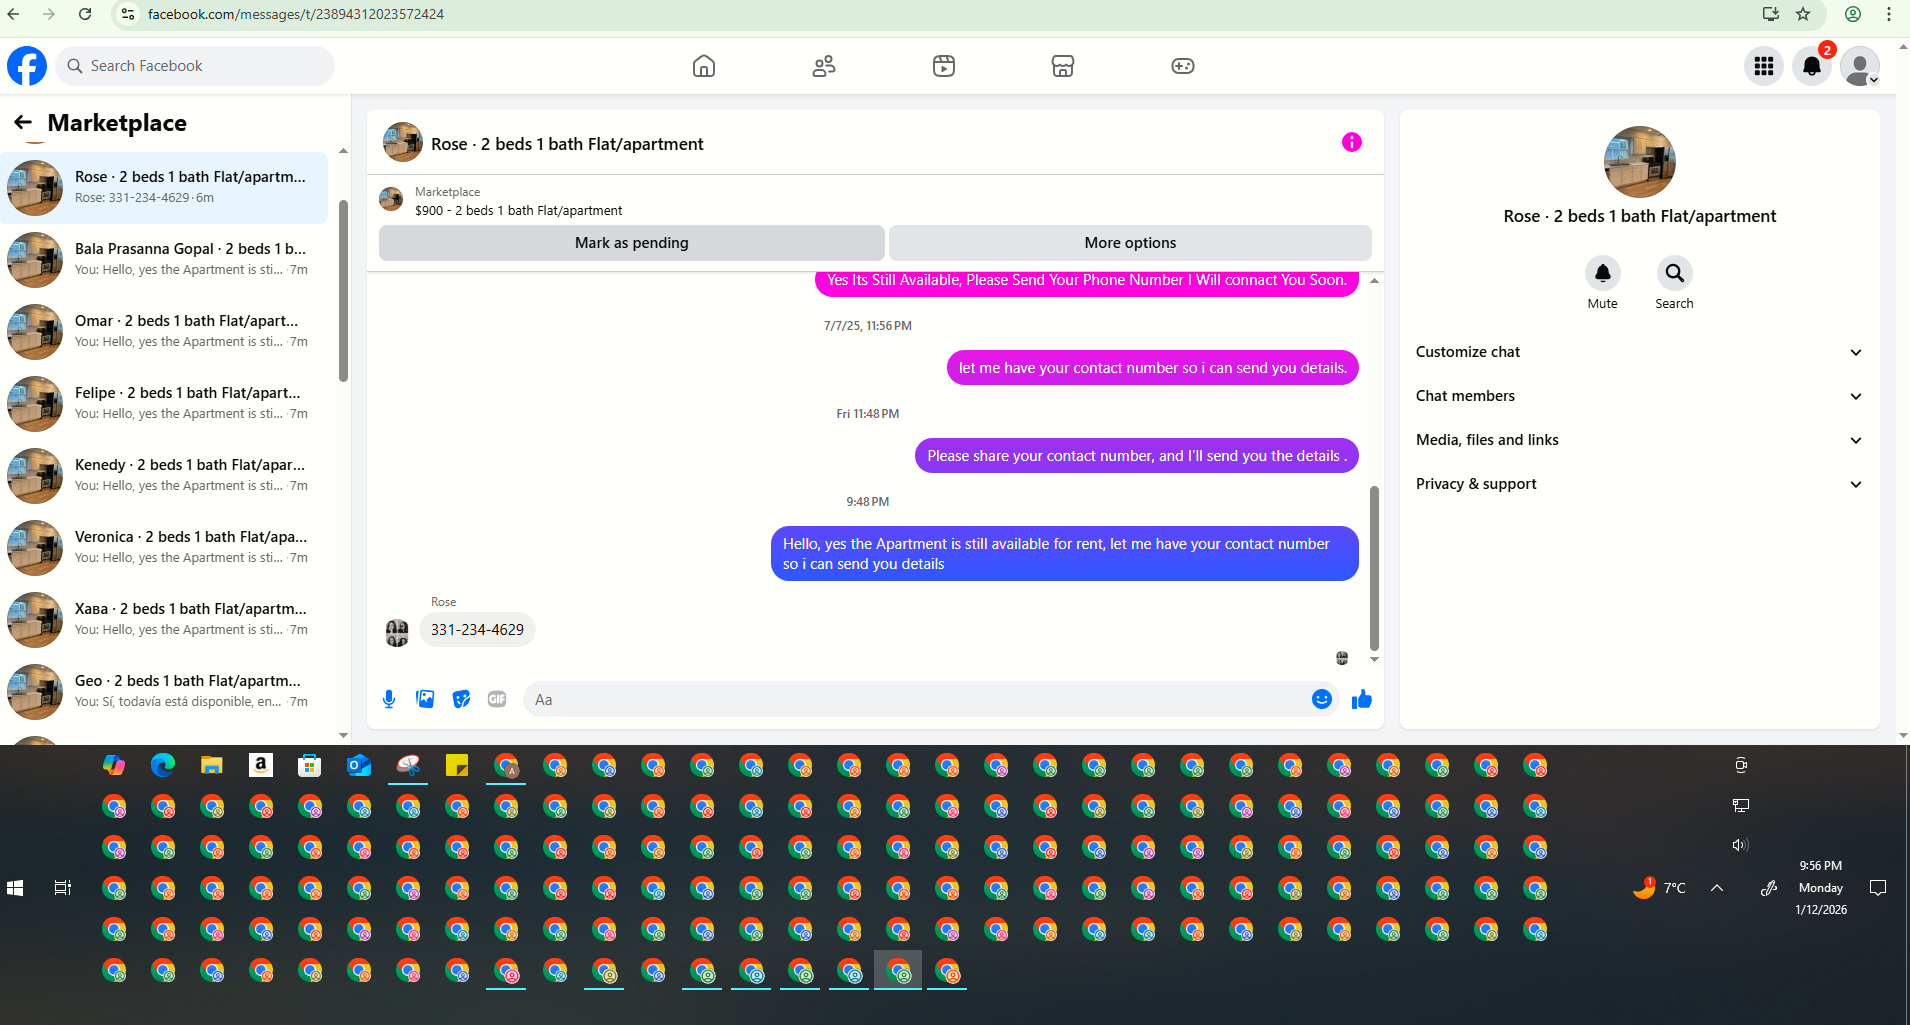This screenshot has height=1025, width=1910.
Task: Select Rose conversation in list
Action: (165, 188)
